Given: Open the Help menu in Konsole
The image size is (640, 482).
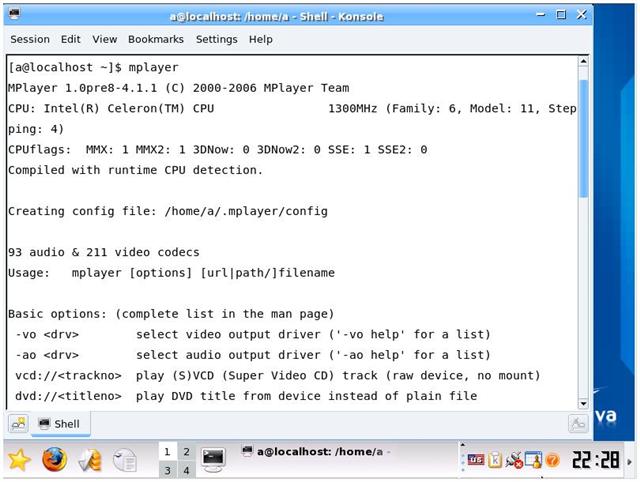Looking at the screenshot, I should [x=260, y=39].
